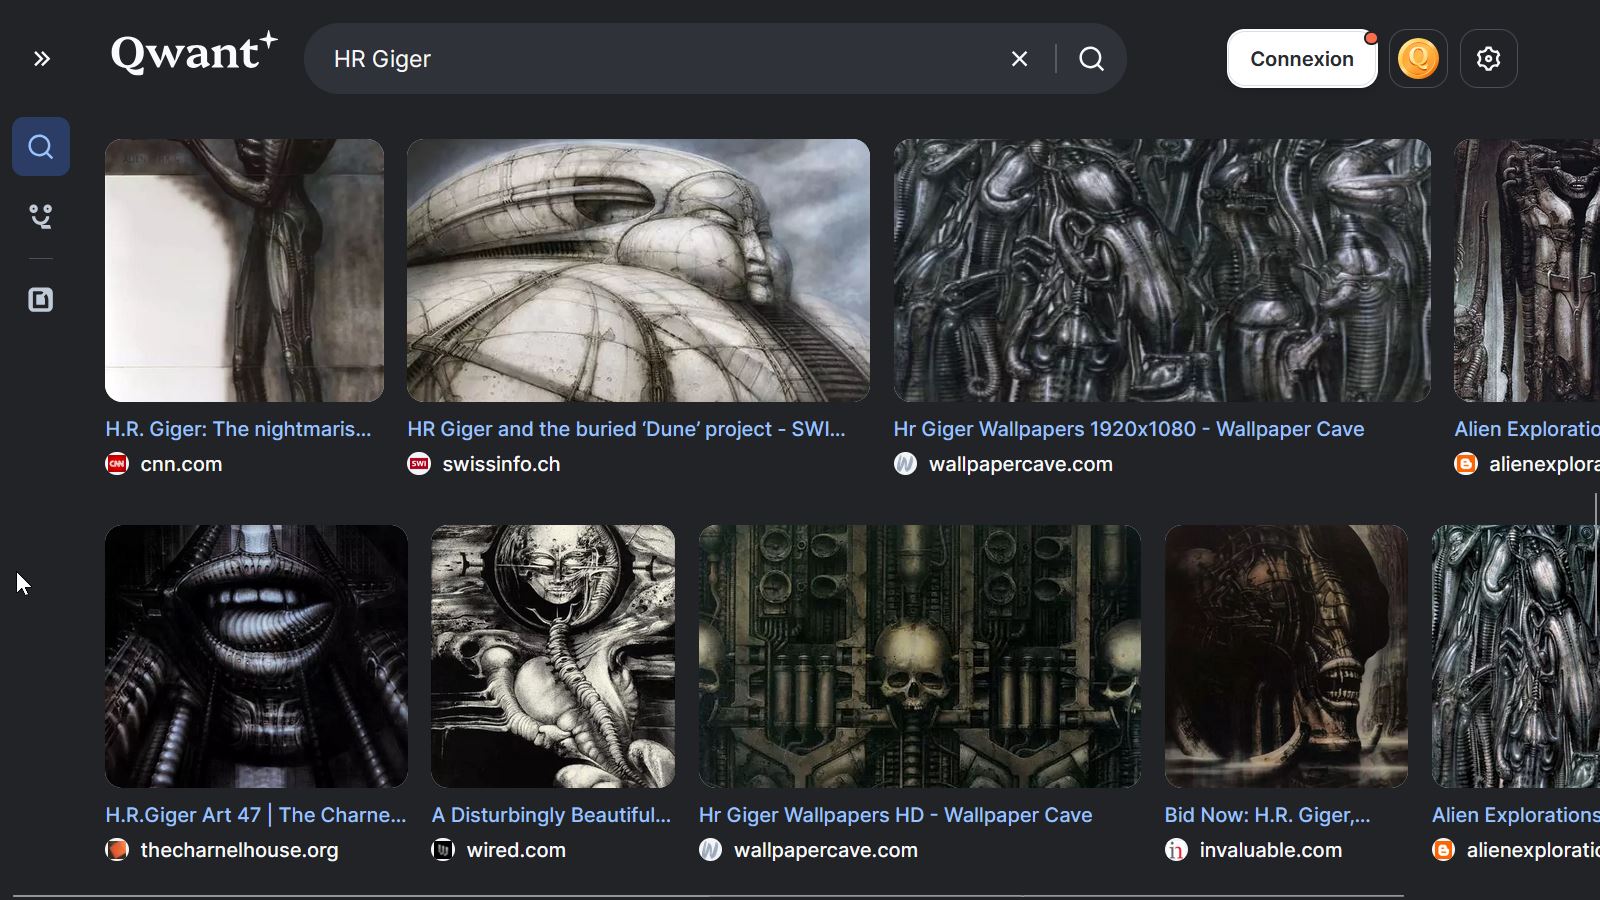Click the cnn.com source label

[x=181, y=464]
